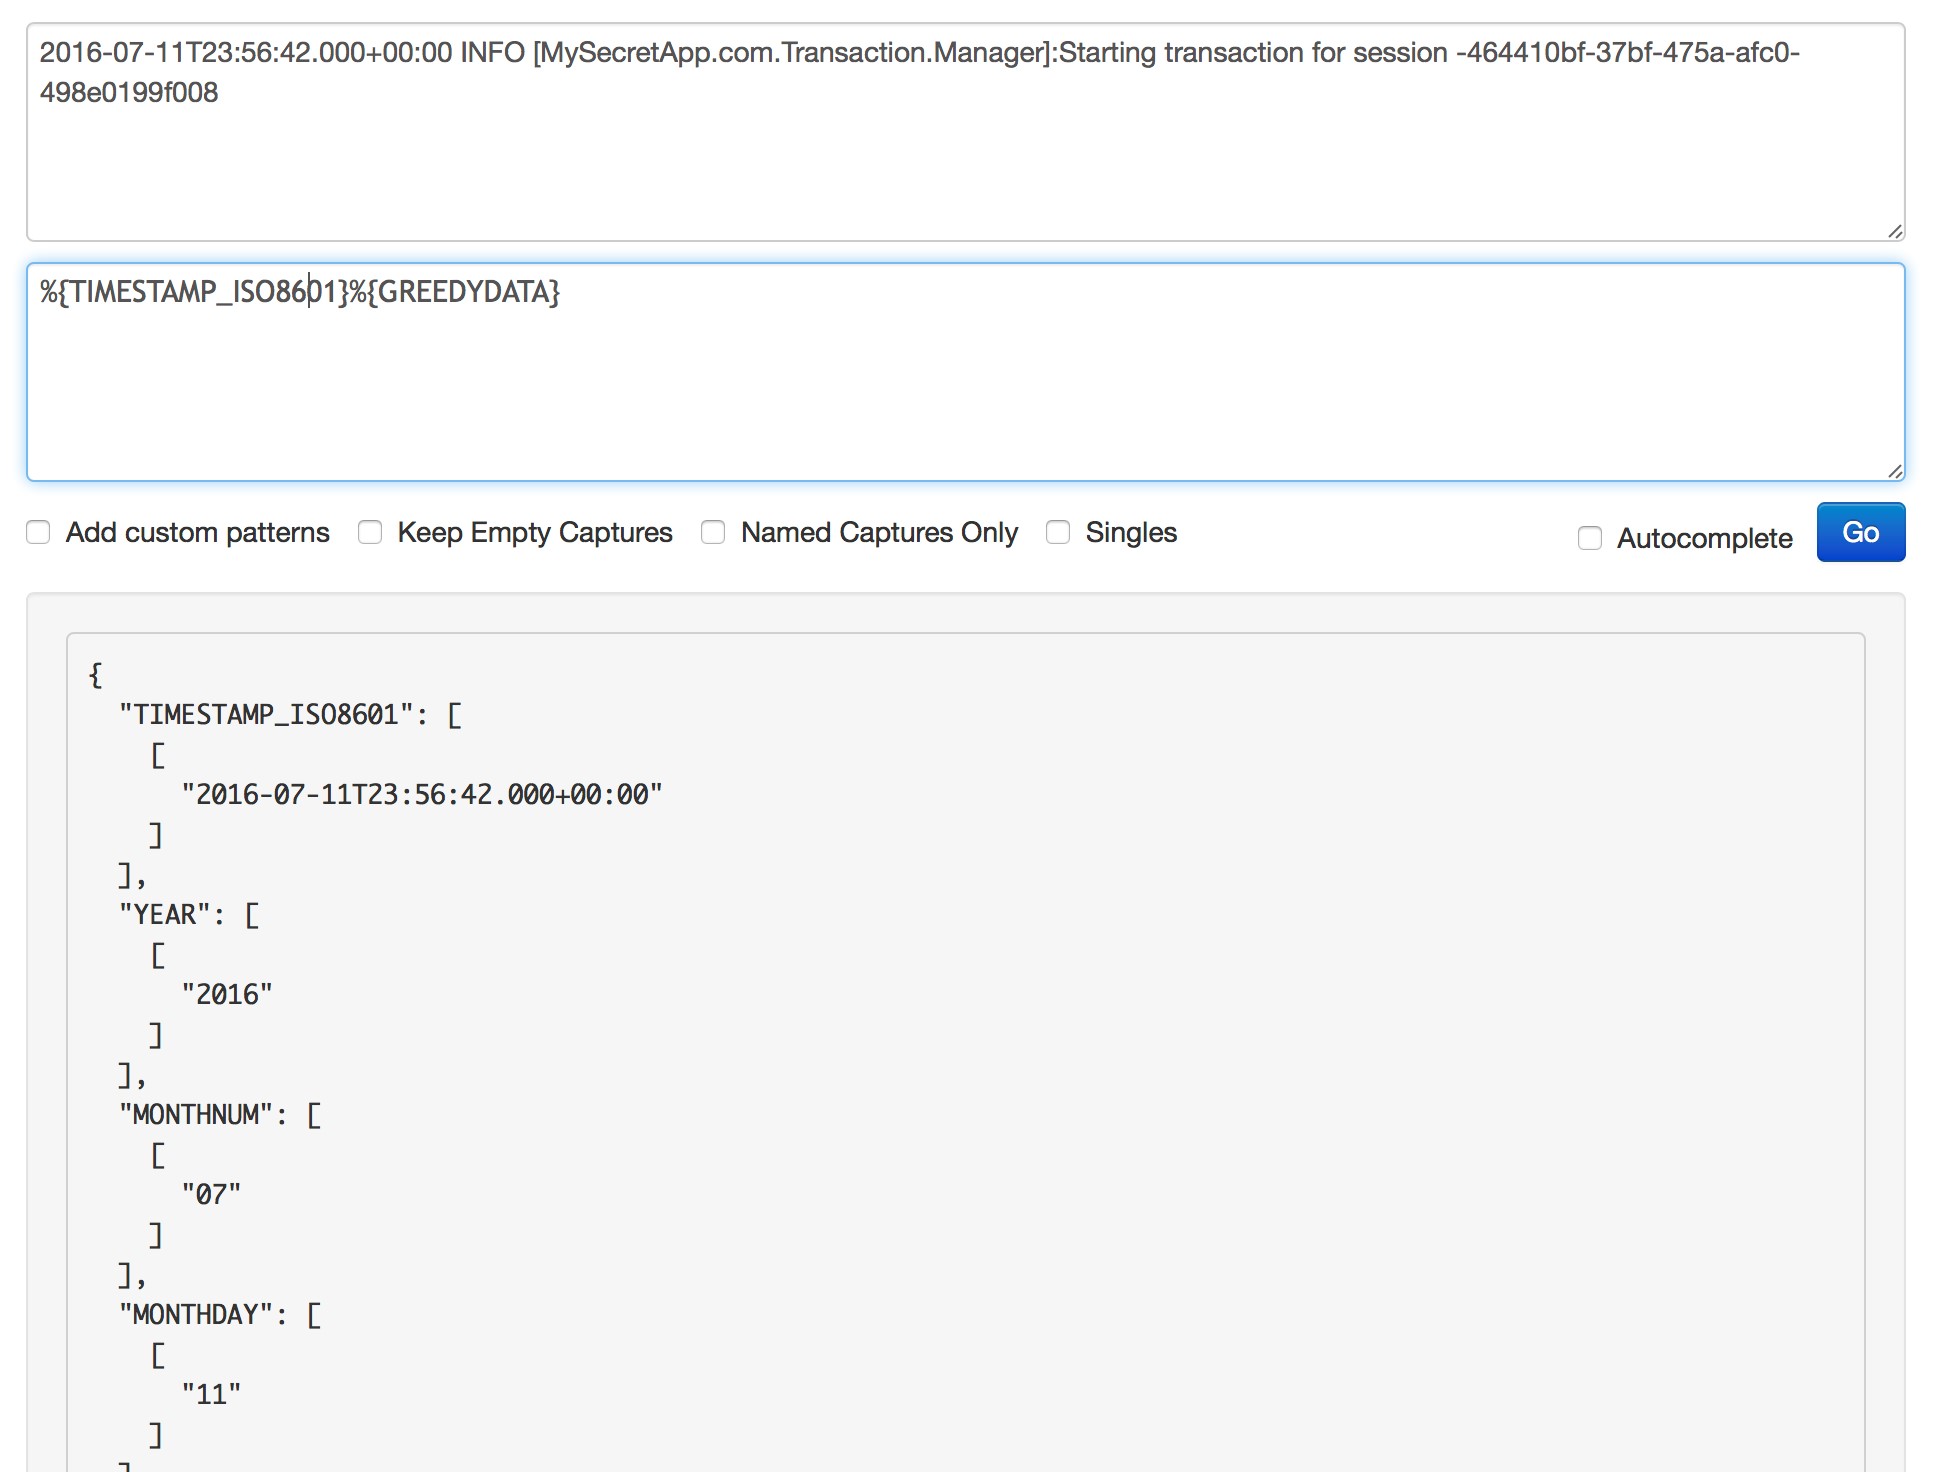1944x1472 pixels.
Task: Click the TIMESTAMP_ISO8601 key in the output
Action: tap(266, 715)
